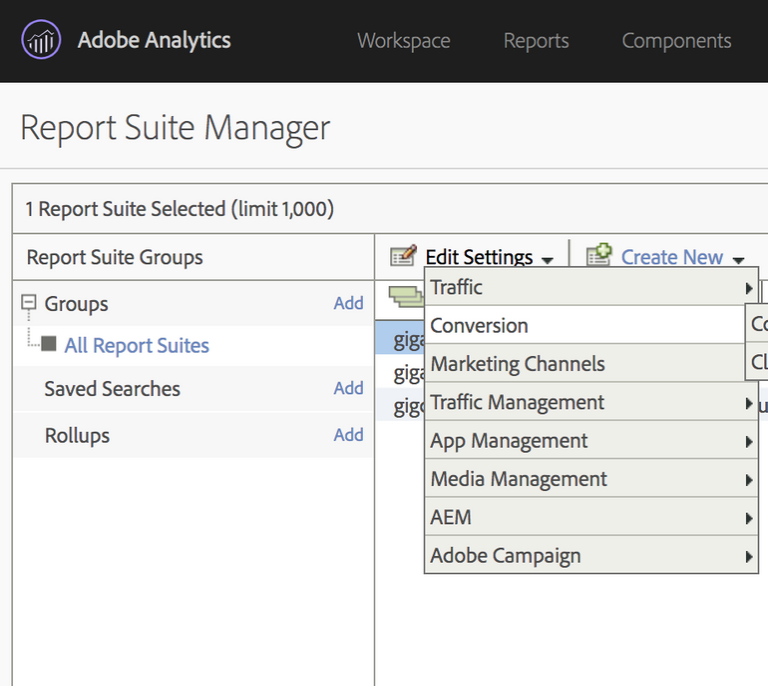
Task: Click the Groups tree label
Action: click(76, 304)
